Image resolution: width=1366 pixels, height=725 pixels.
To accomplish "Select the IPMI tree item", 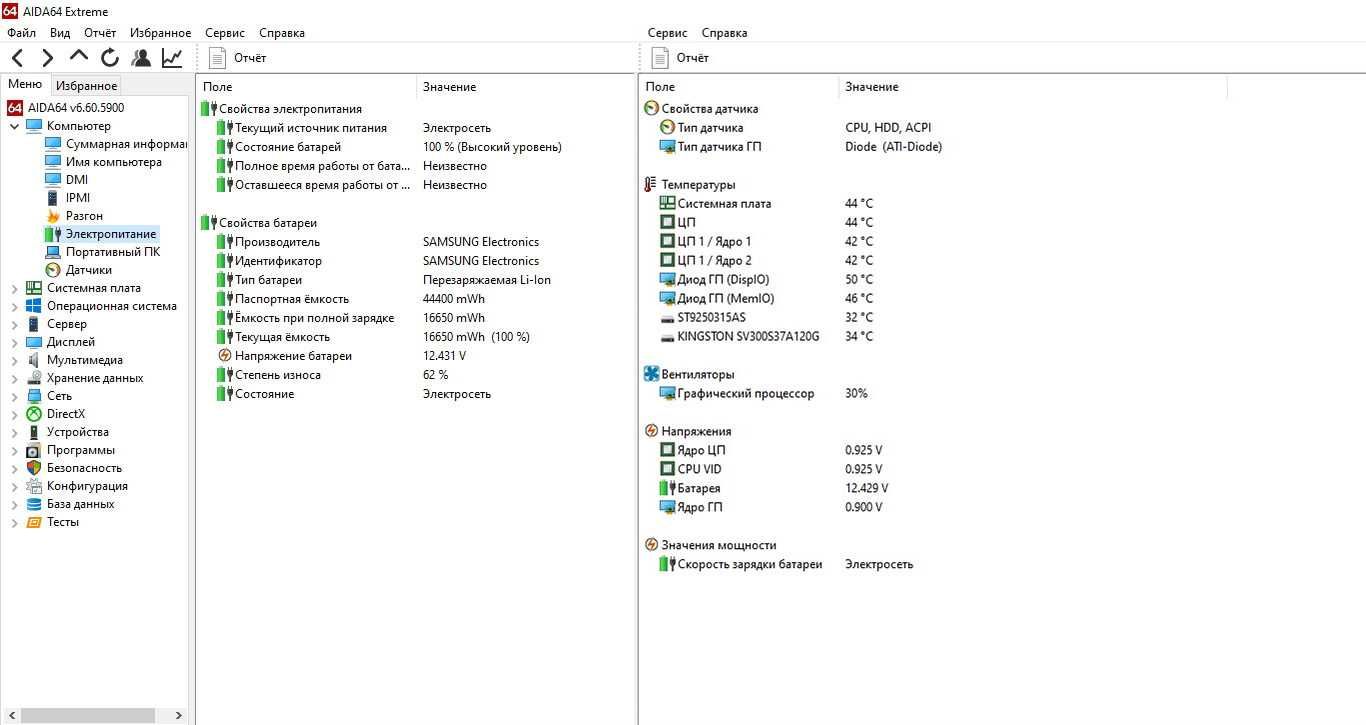I will (67, 198).
